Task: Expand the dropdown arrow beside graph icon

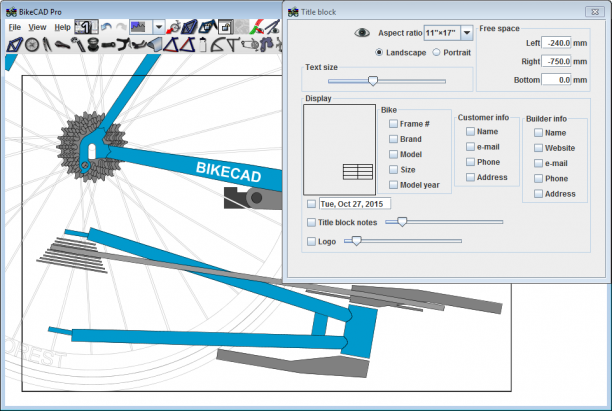Action: click(159, 27)
